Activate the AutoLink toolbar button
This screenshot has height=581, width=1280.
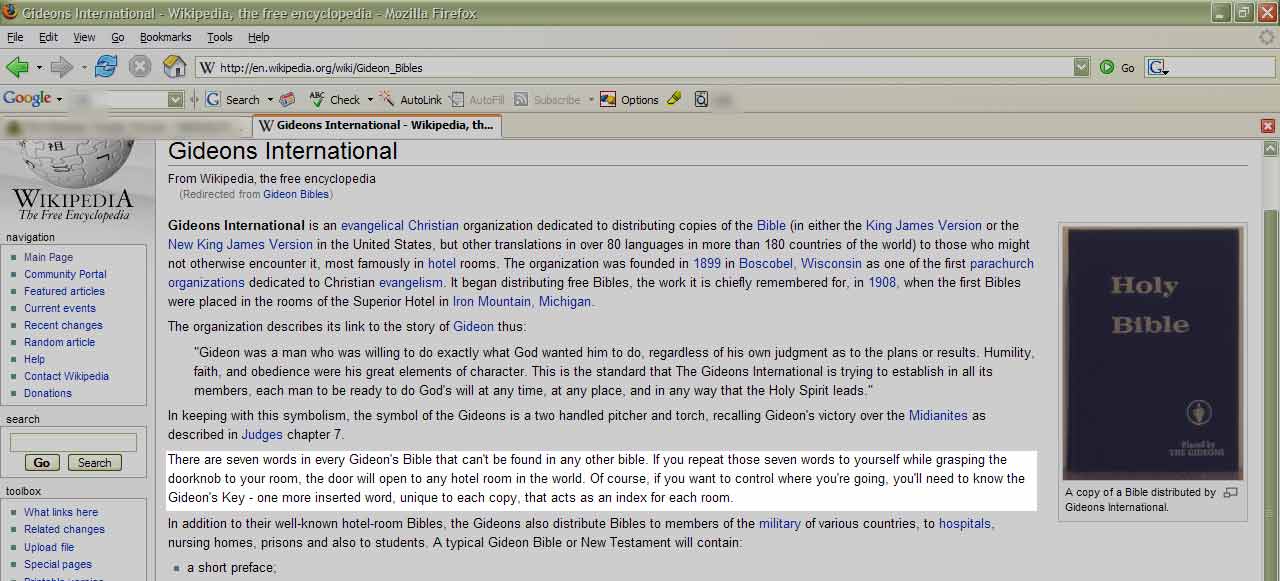point(410,99)
